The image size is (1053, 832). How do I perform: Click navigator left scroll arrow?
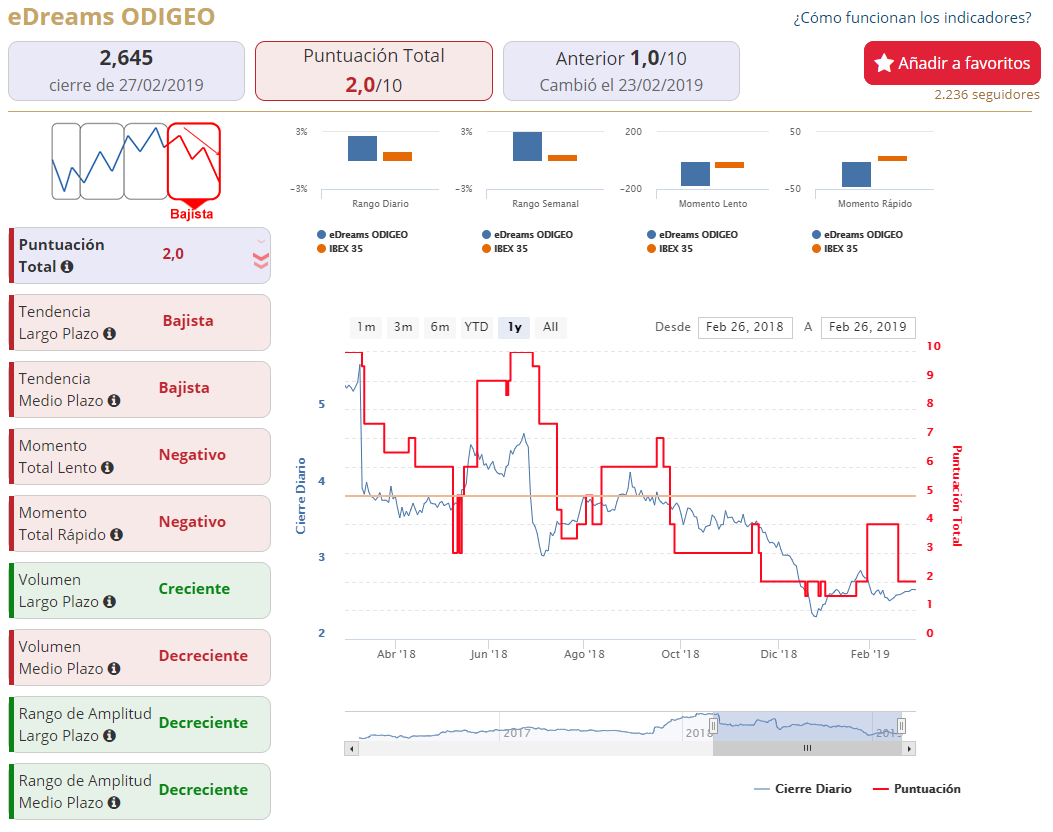coord(351,749)
